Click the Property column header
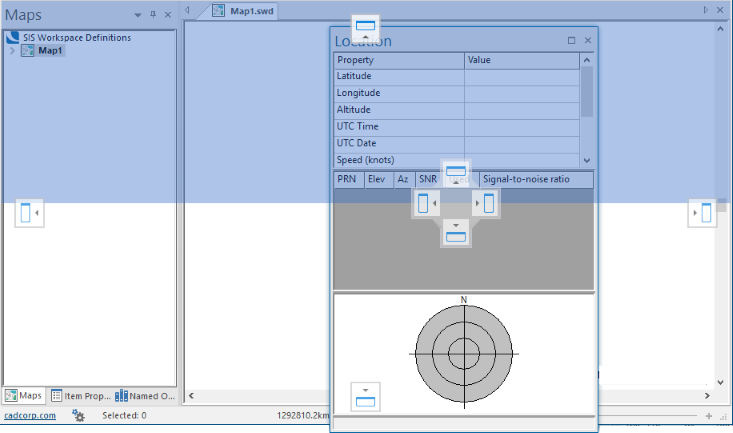 tap(399, 60)
